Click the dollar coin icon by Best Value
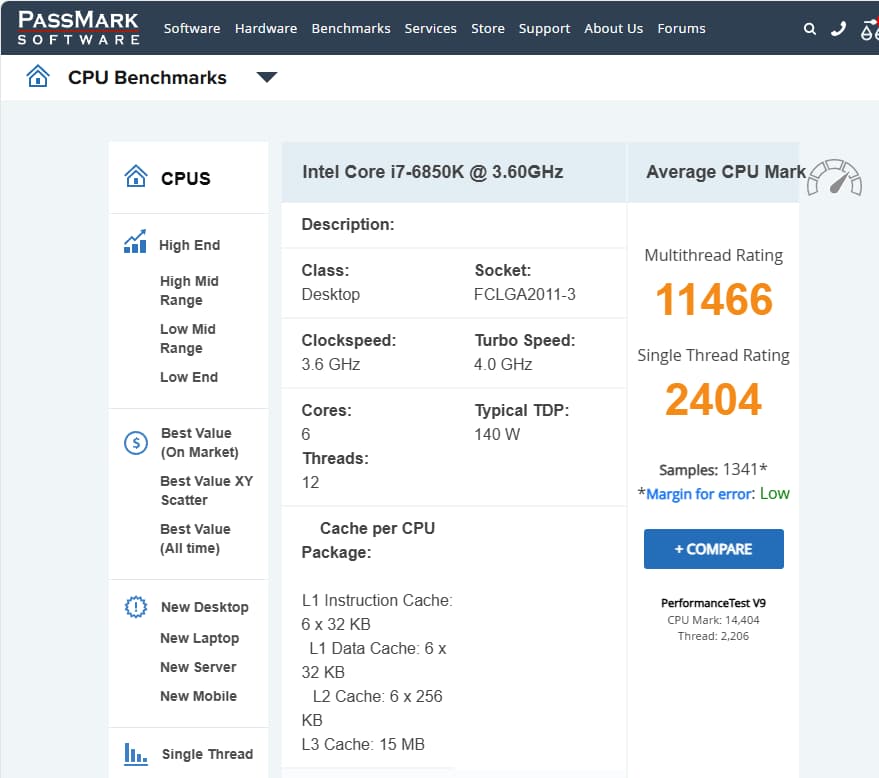879x778 pixels. pos(136,443)
